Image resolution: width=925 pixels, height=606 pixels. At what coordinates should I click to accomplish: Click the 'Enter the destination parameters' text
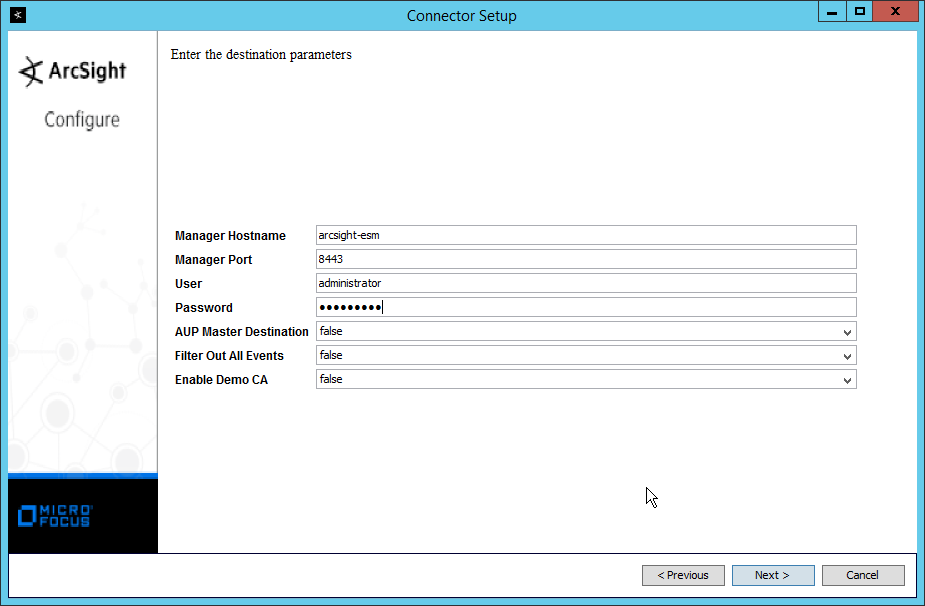pos(261,55)
